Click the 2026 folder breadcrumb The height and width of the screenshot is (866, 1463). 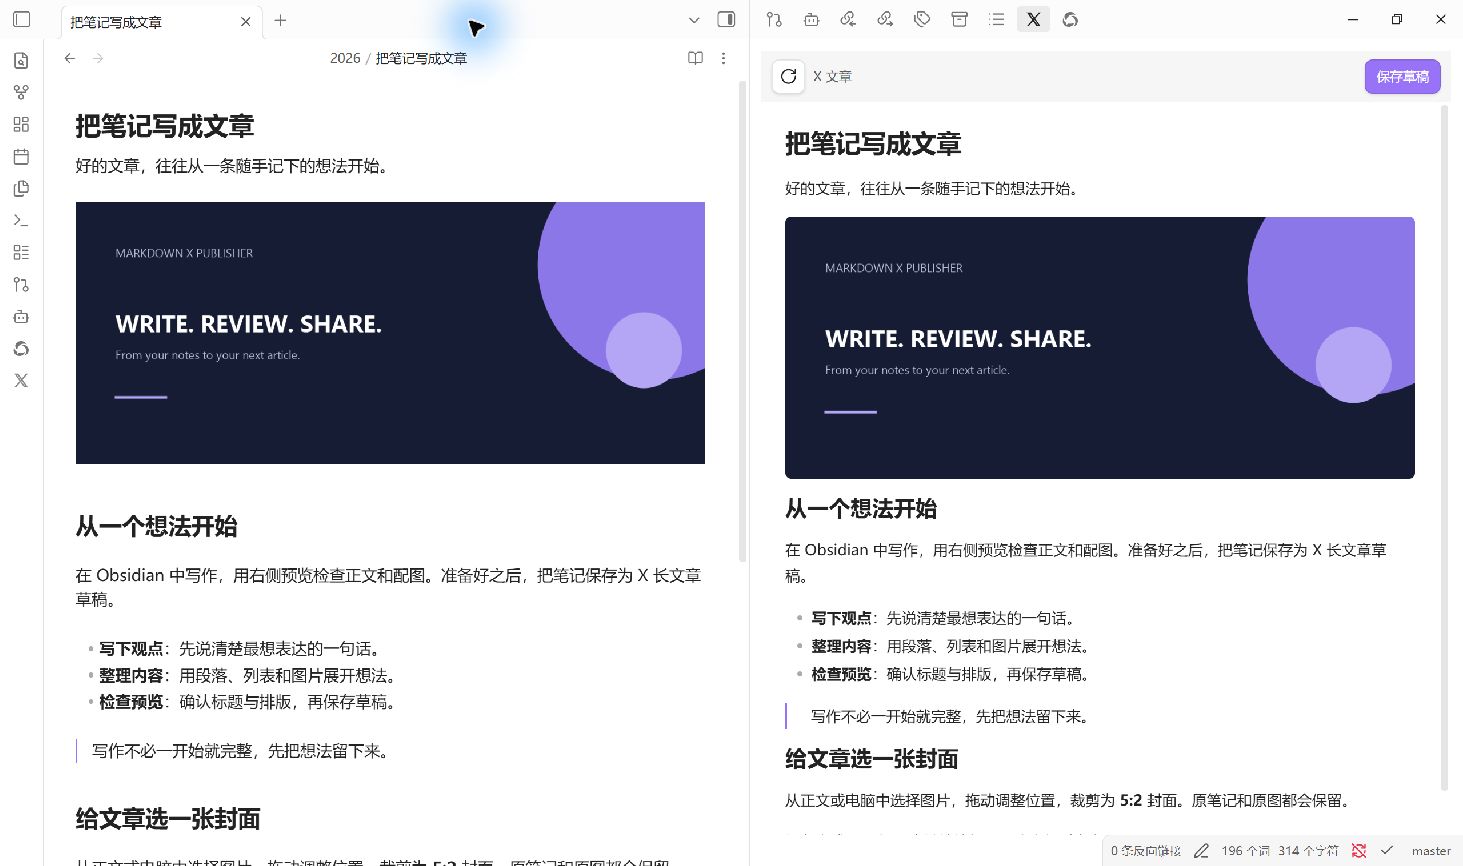345,58
